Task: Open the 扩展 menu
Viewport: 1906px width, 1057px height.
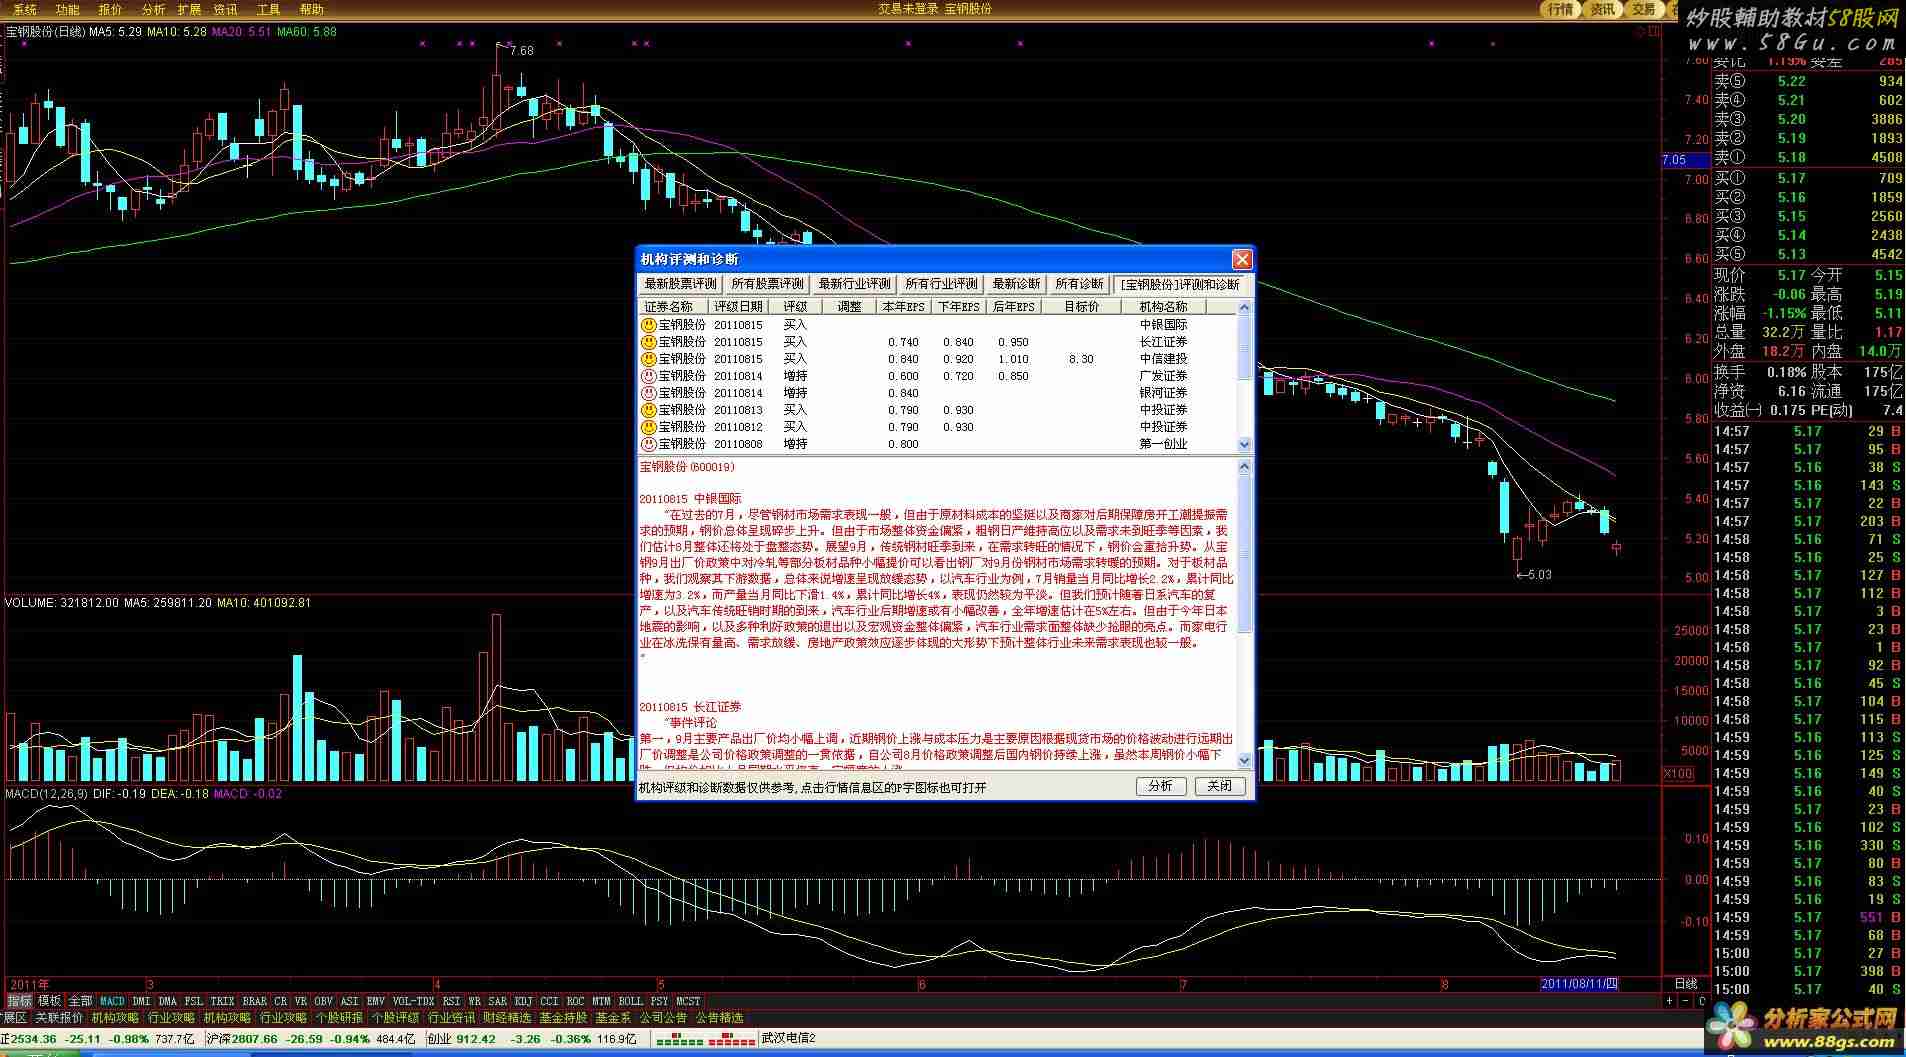Action: pos(189,9)
